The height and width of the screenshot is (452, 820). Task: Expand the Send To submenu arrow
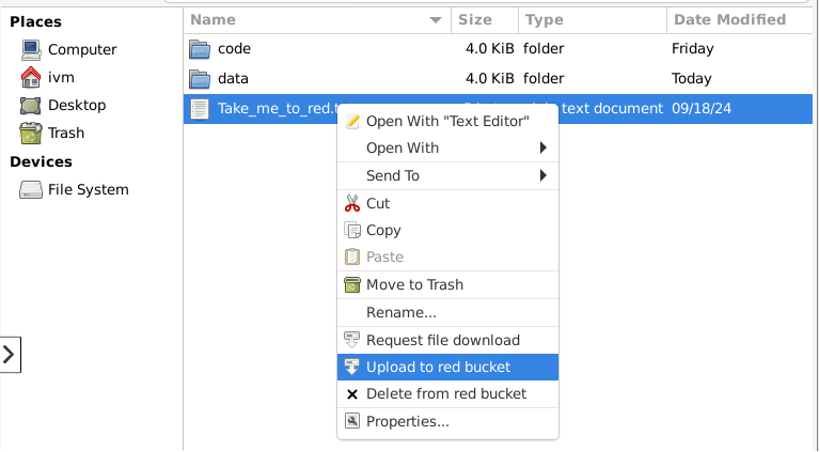(543, 176)
